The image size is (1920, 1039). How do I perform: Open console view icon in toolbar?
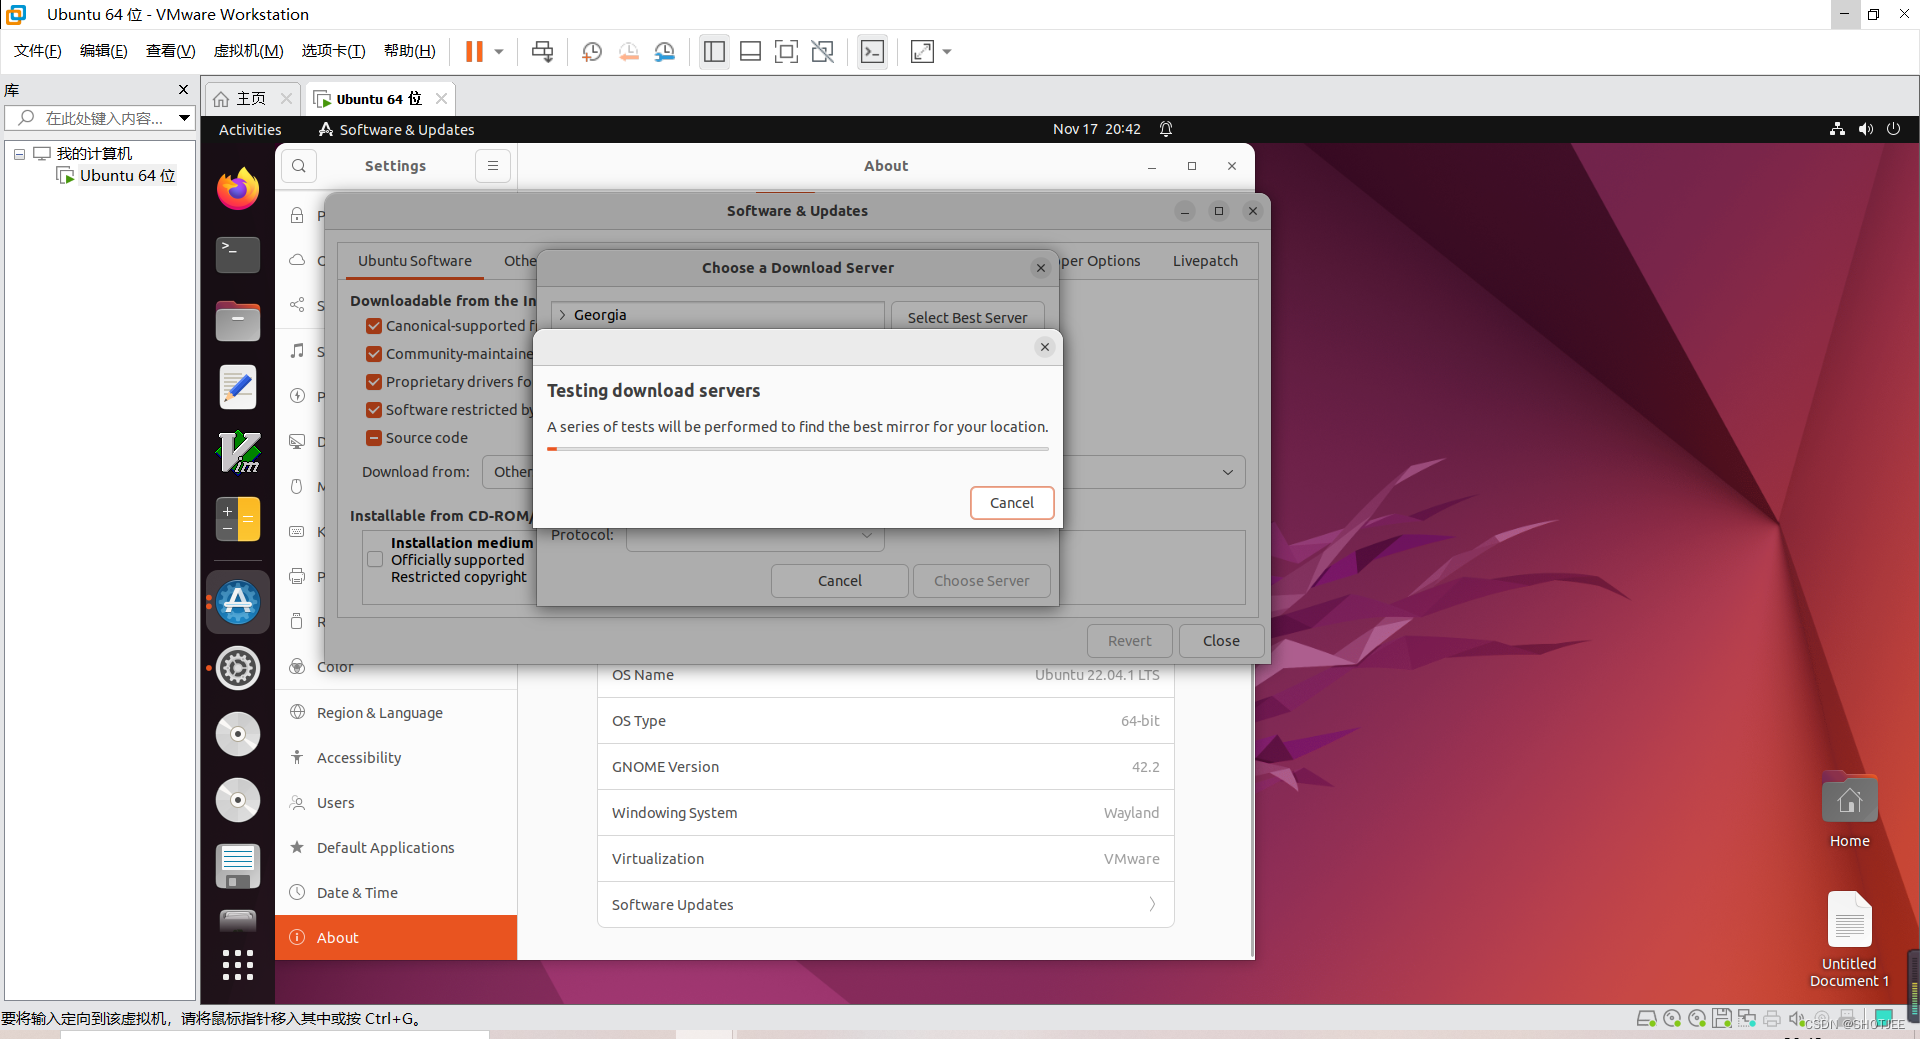pos(872,51)
